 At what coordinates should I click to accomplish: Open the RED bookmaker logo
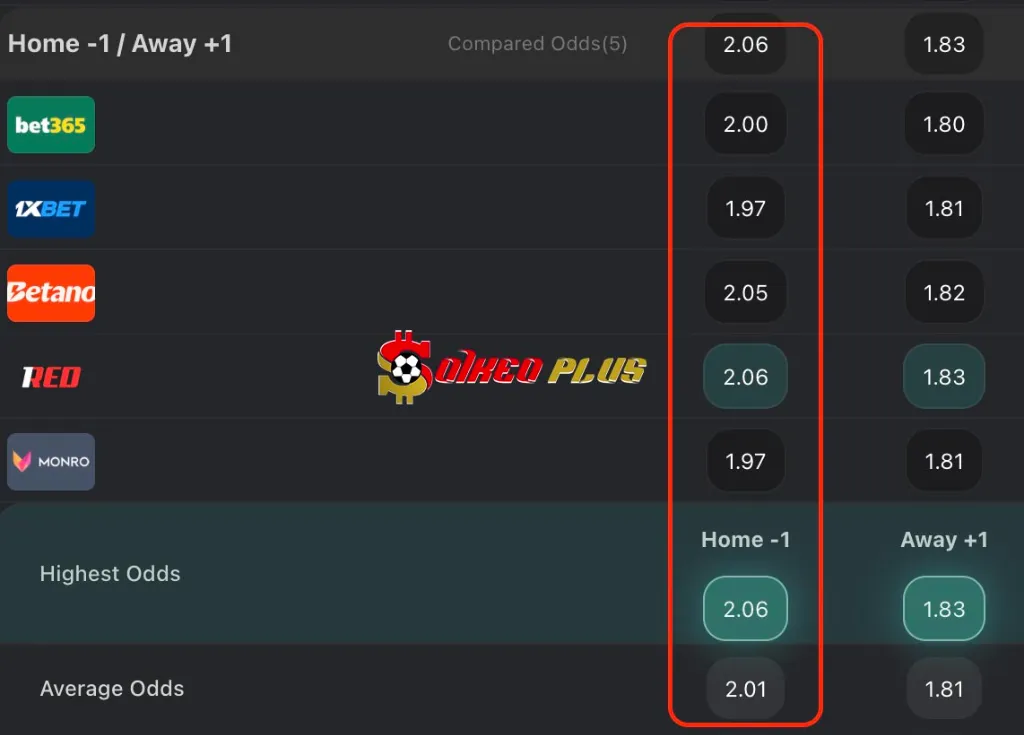[x=51, y=377]
